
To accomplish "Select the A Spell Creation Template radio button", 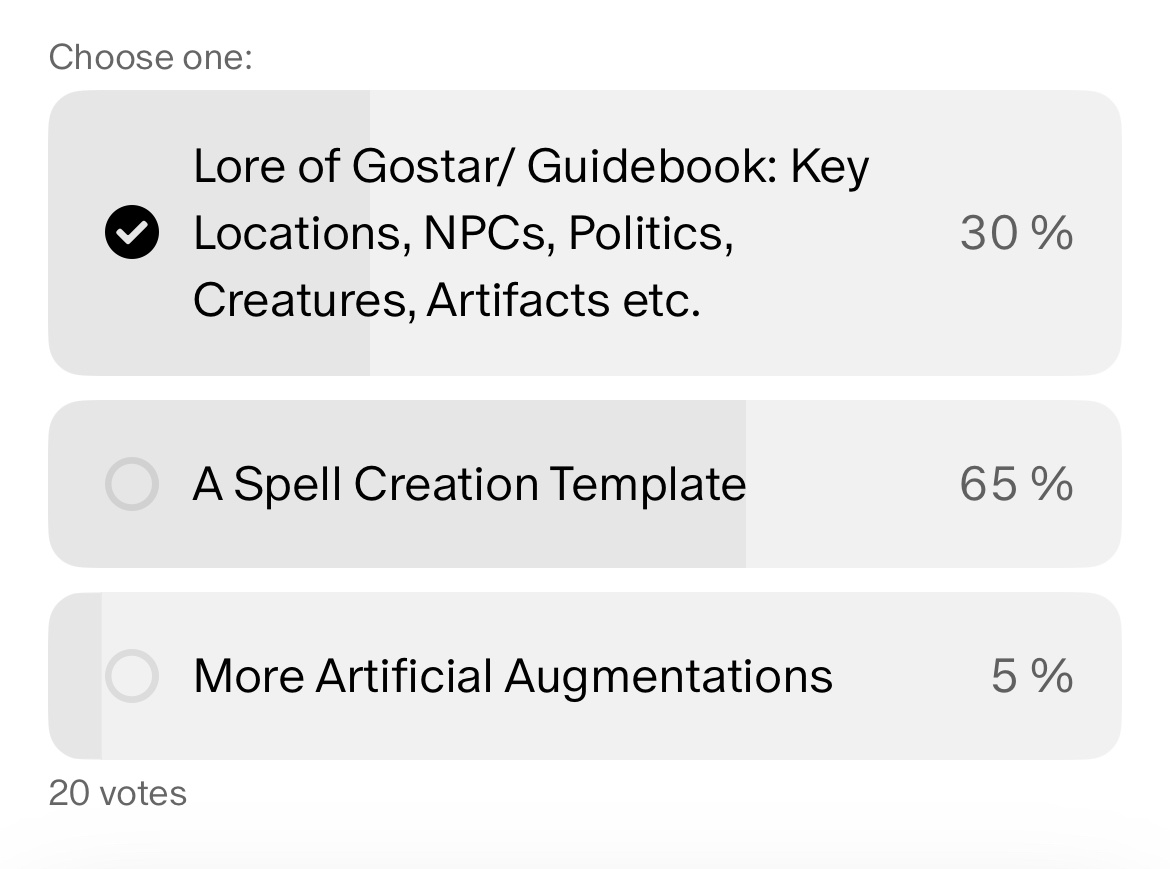I will point(132,484).
